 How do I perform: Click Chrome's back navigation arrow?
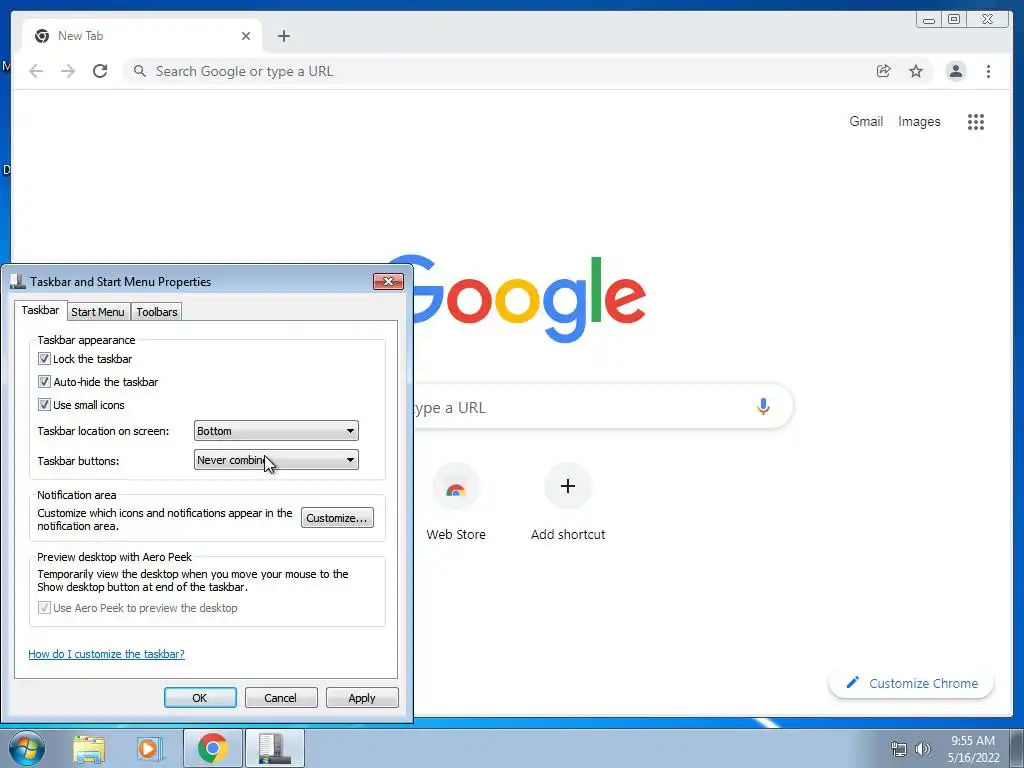pos(36,71)
